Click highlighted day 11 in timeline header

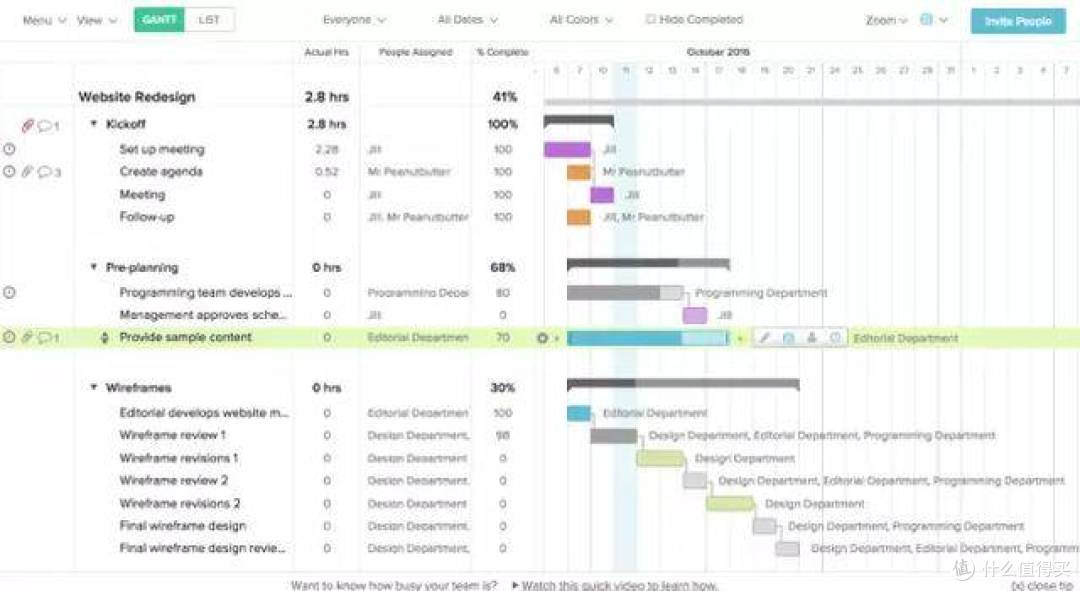click(625, 70)
